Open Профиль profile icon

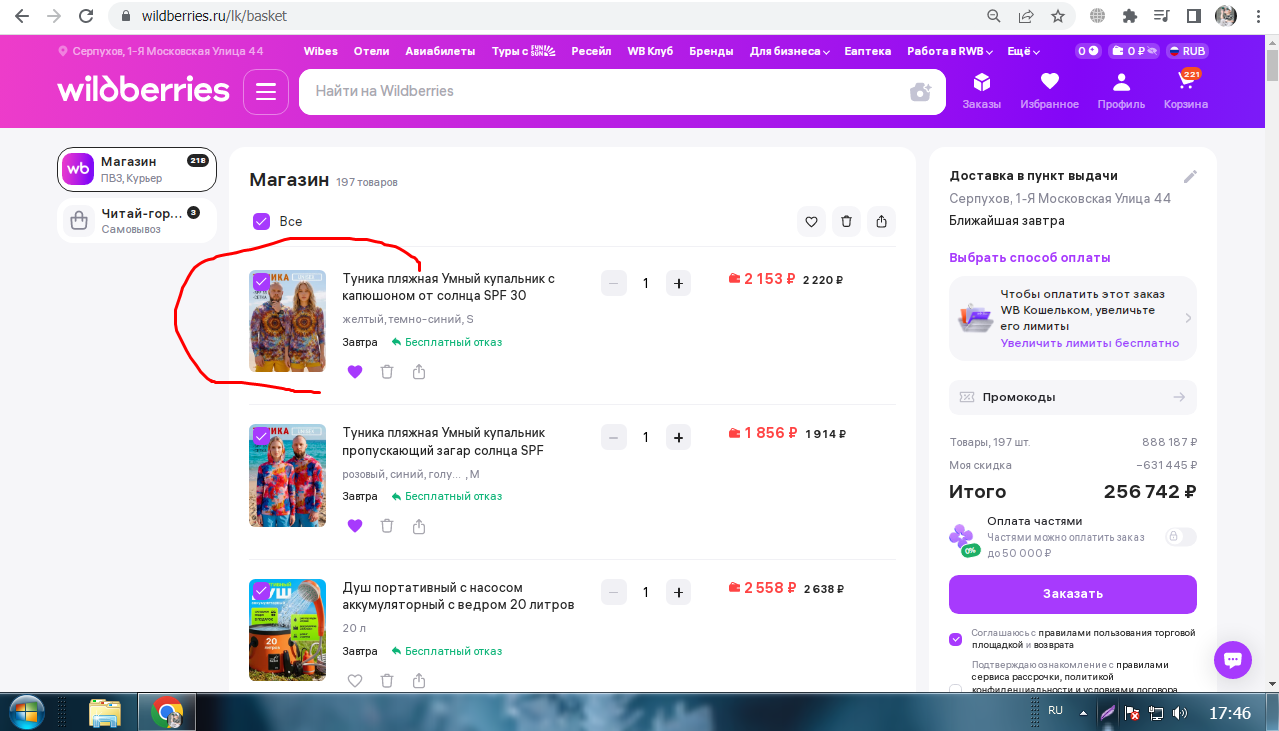pyautogui.click(x=1121, y=90)
